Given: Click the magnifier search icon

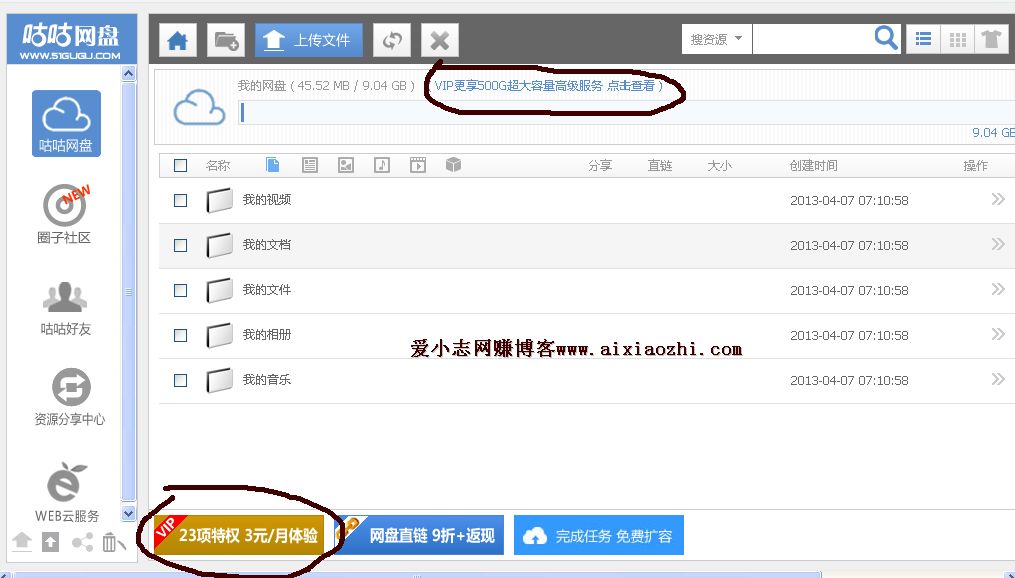Looking at the screenshot, I should pos(886,38).
